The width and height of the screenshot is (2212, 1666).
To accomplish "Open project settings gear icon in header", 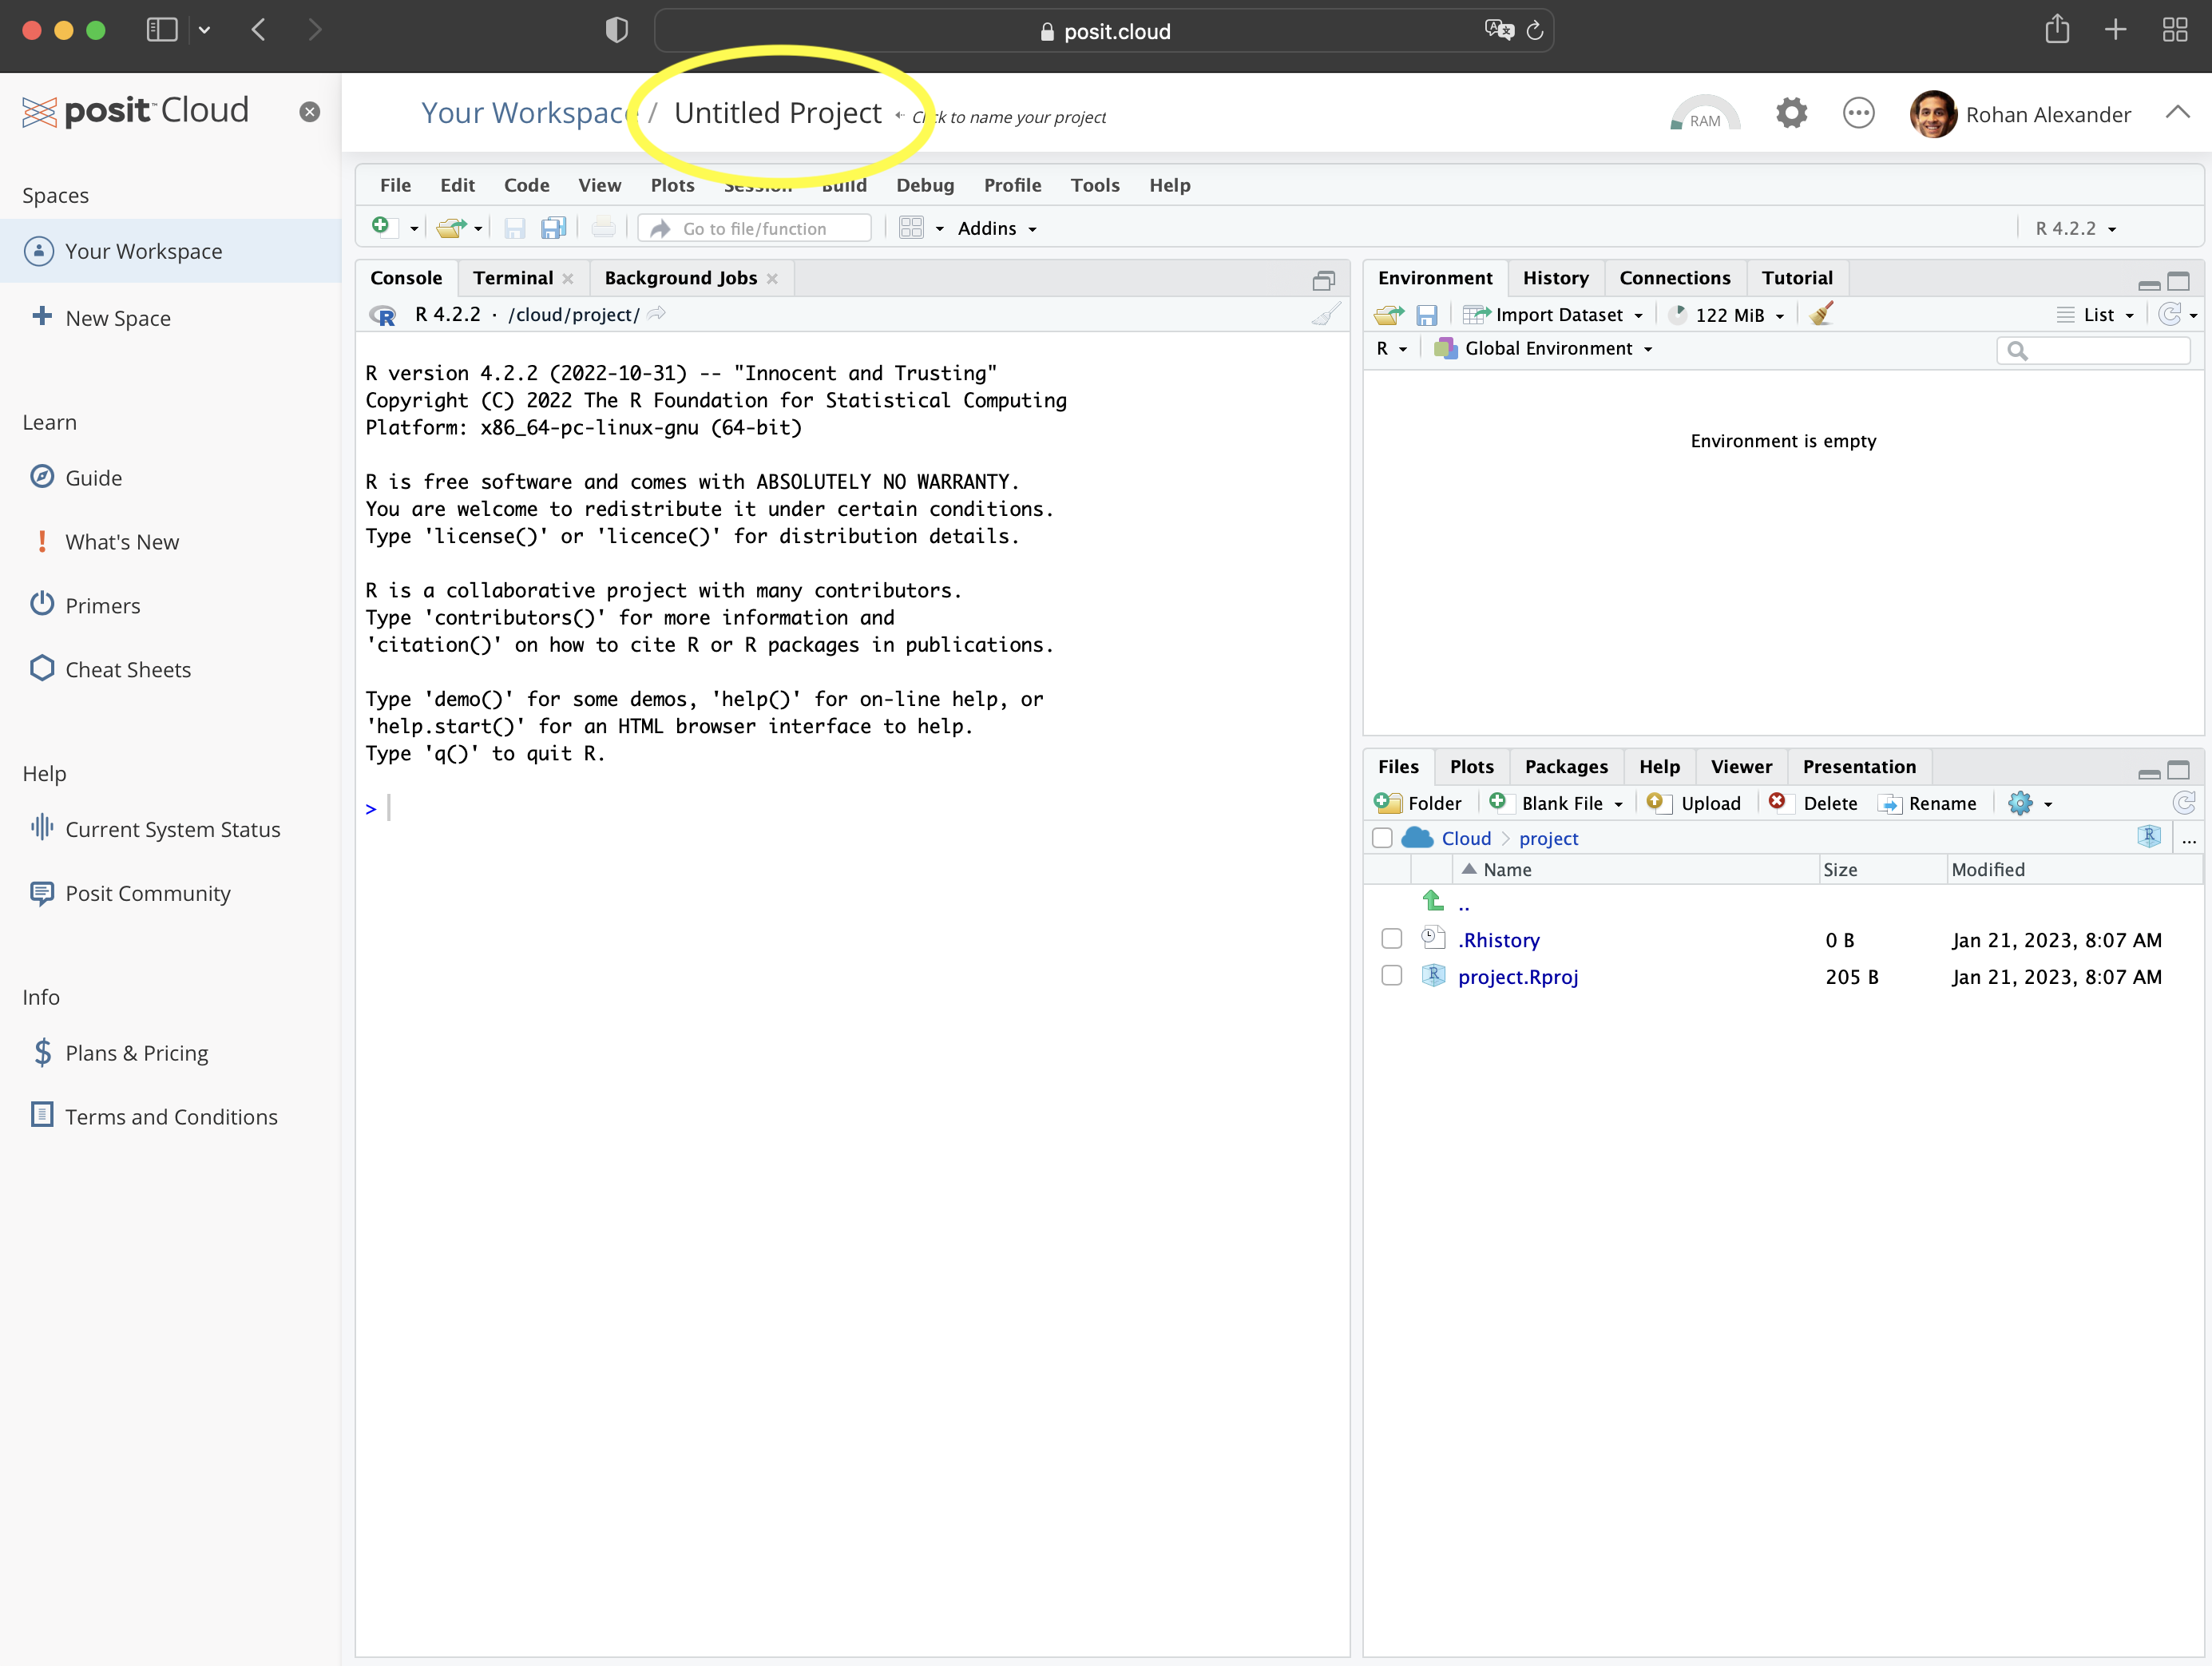I will pyautogui.click(x=1790, y=114).
